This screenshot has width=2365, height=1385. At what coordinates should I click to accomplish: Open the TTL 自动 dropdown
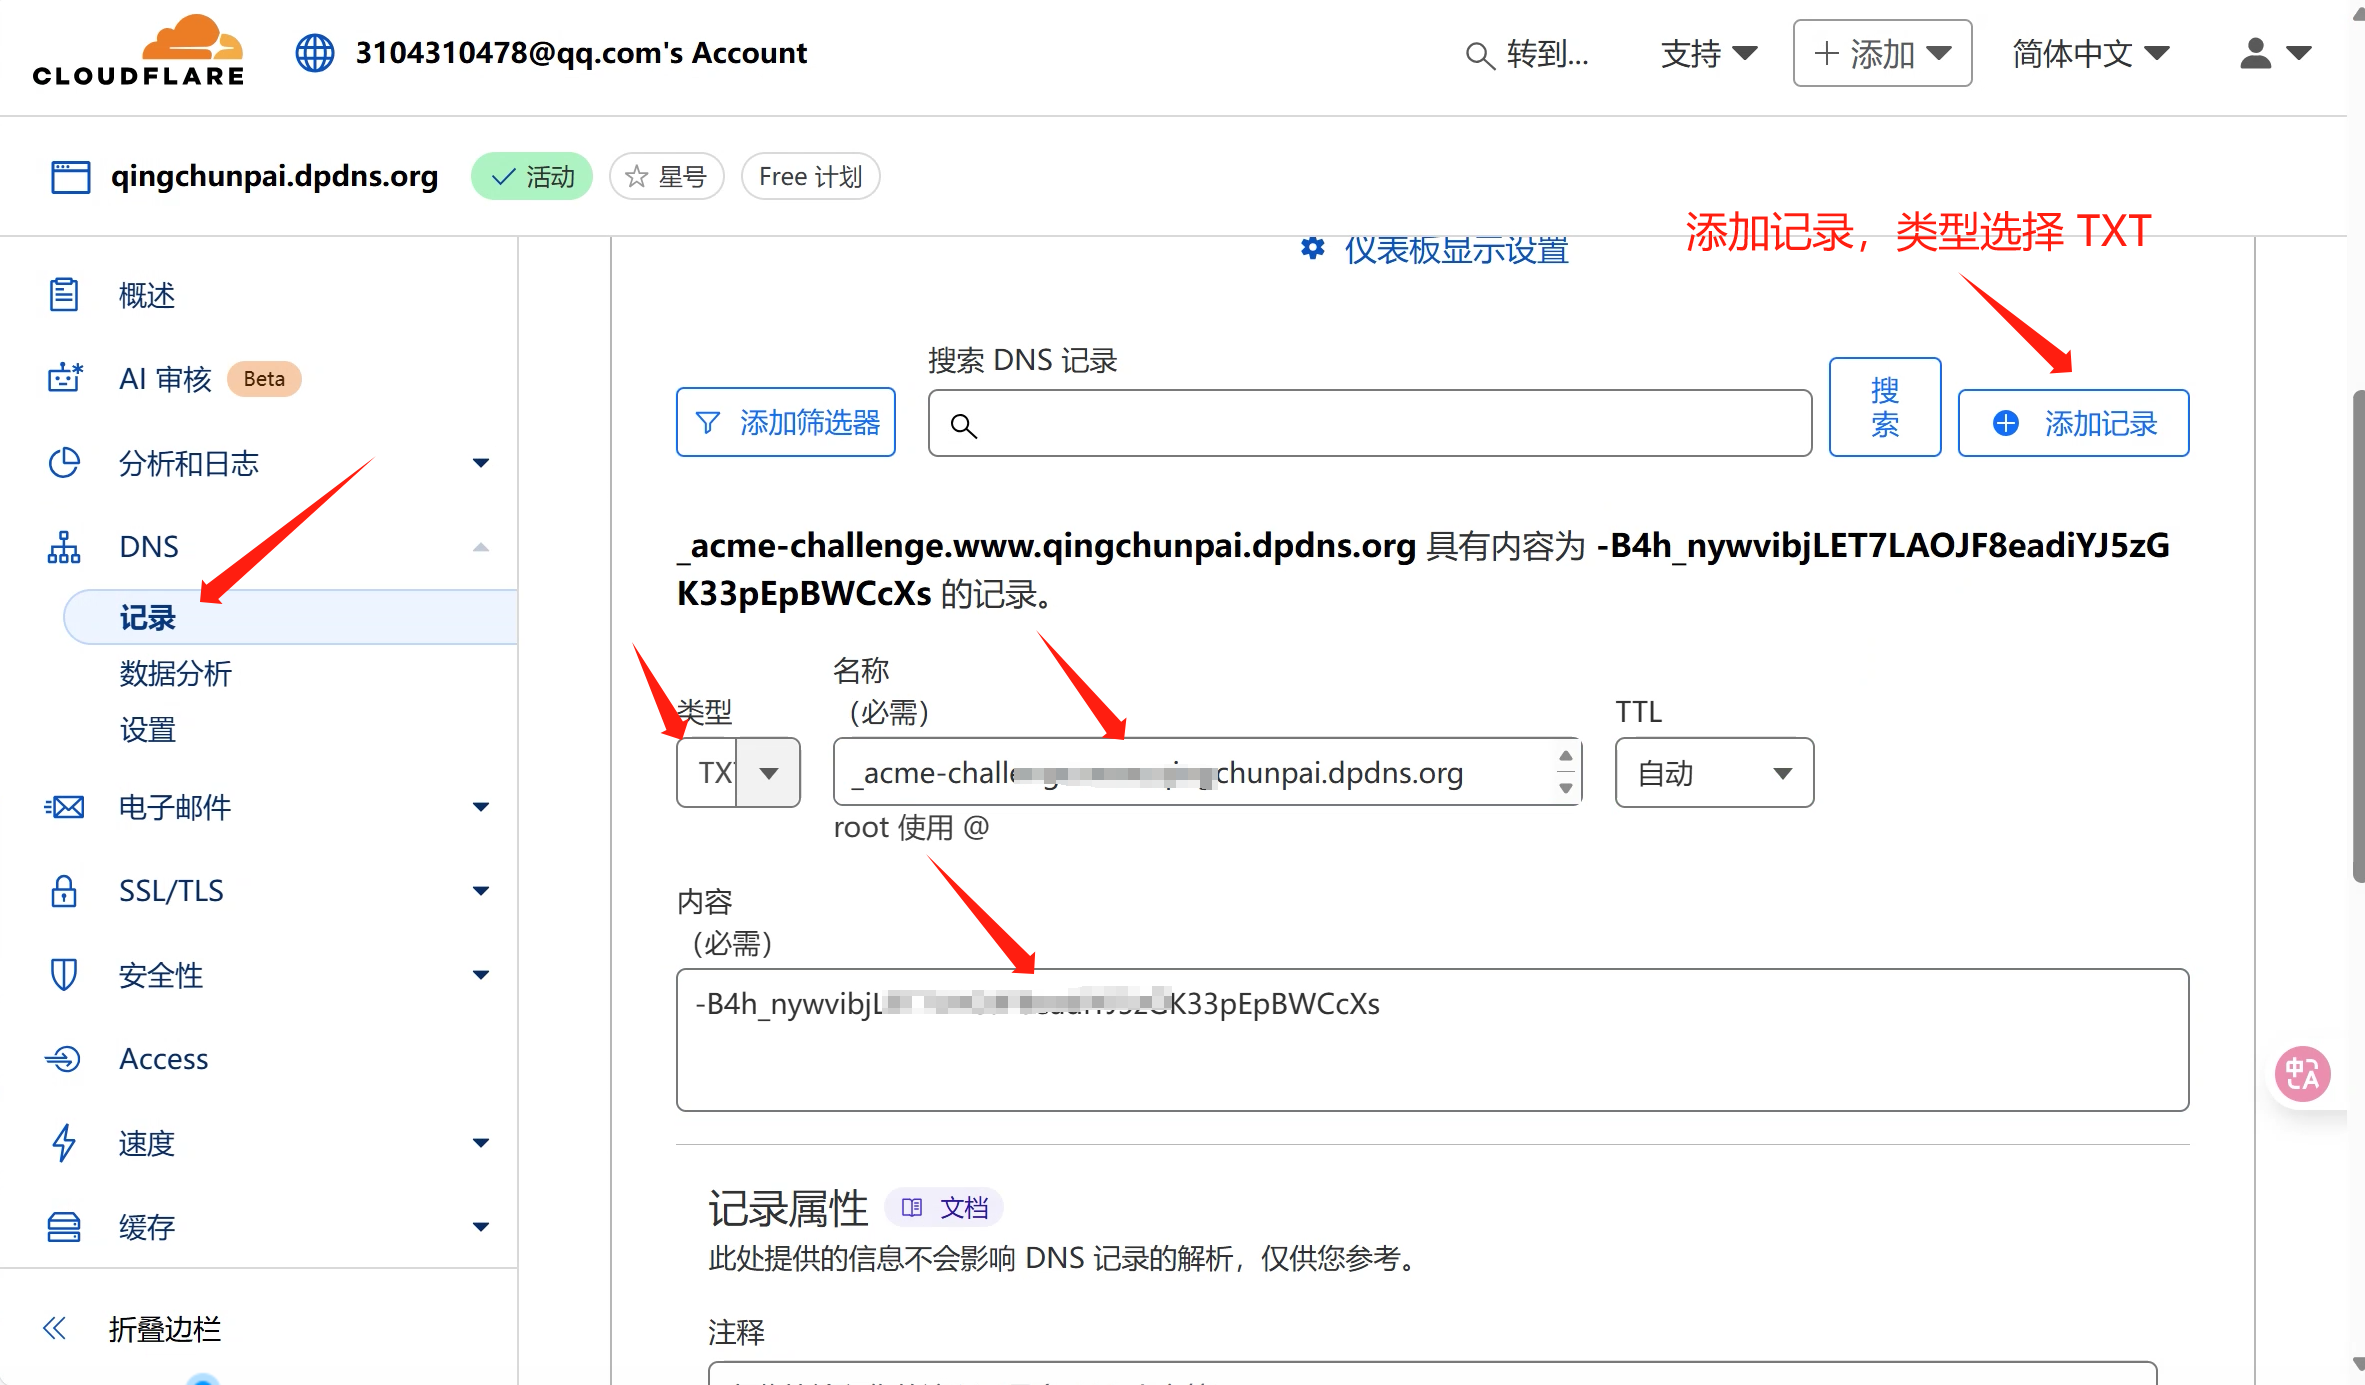1713,773
